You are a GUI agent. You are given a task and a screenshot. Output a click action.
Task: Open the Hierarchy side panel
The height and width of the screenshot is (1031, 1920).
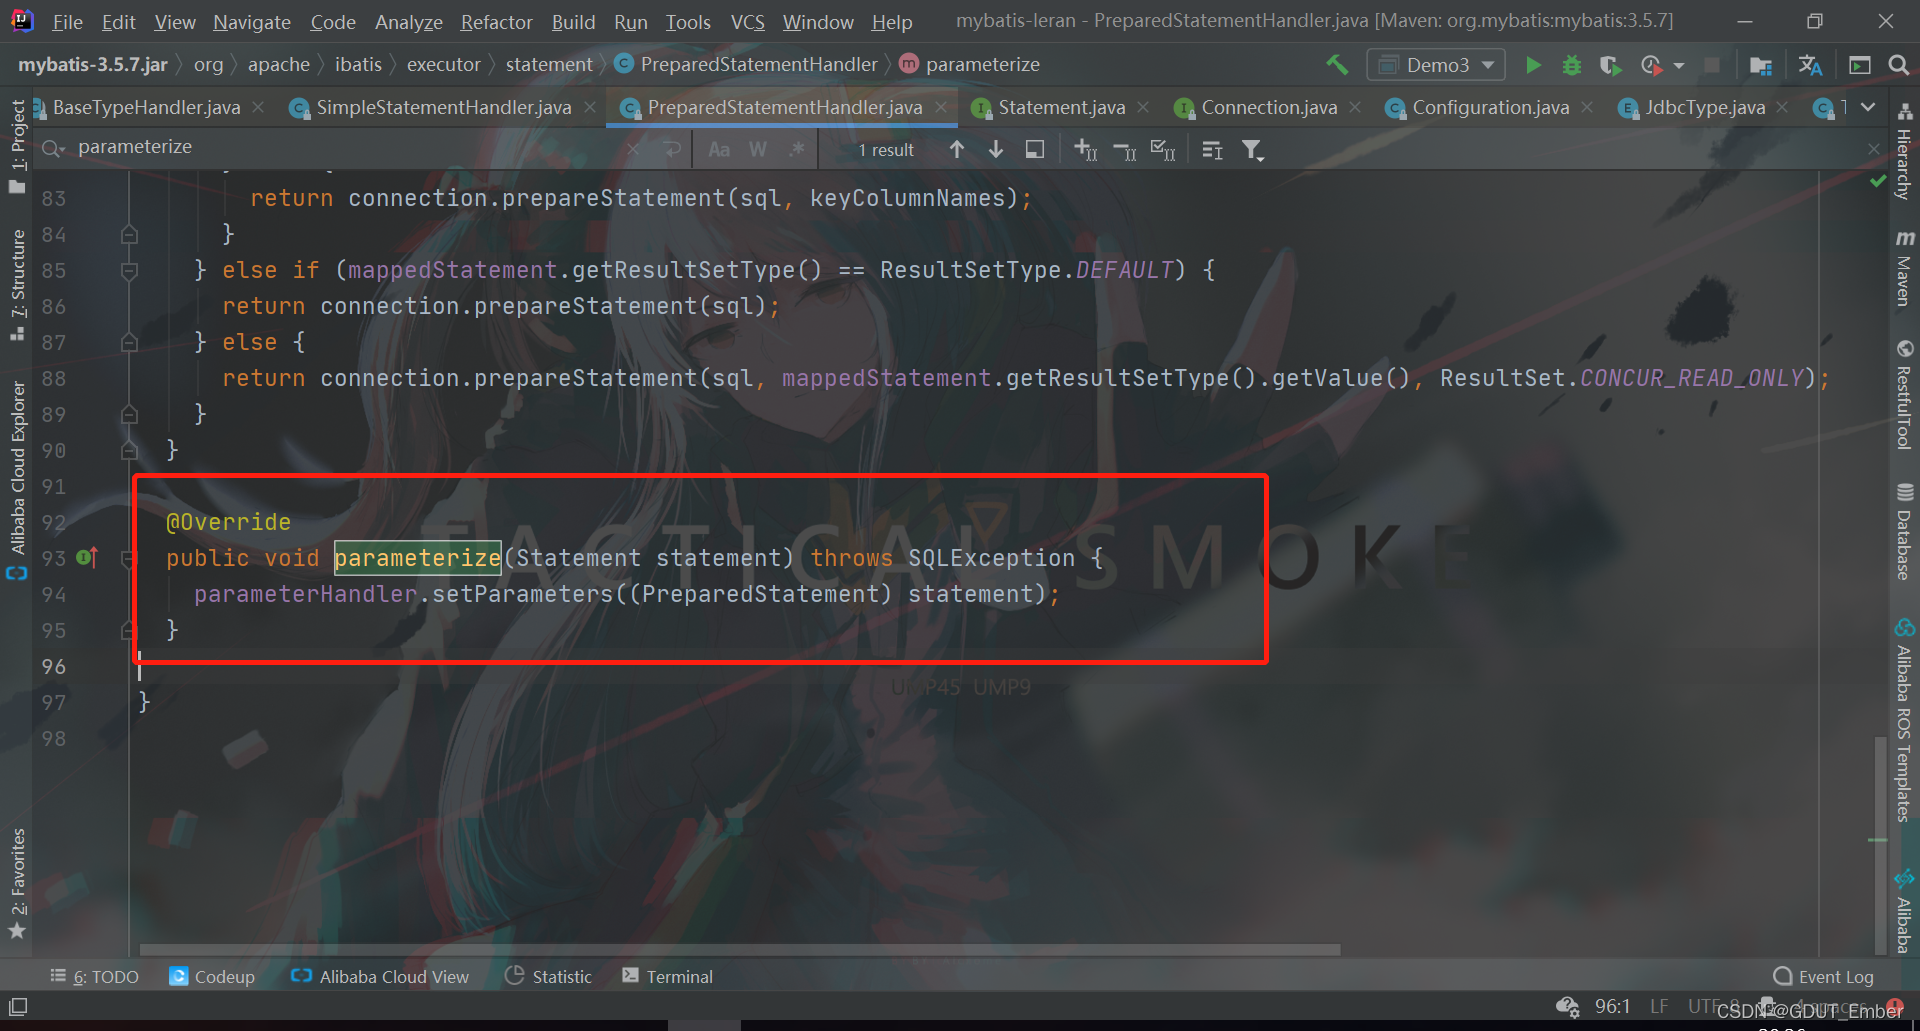click(x=1904, y=152)
